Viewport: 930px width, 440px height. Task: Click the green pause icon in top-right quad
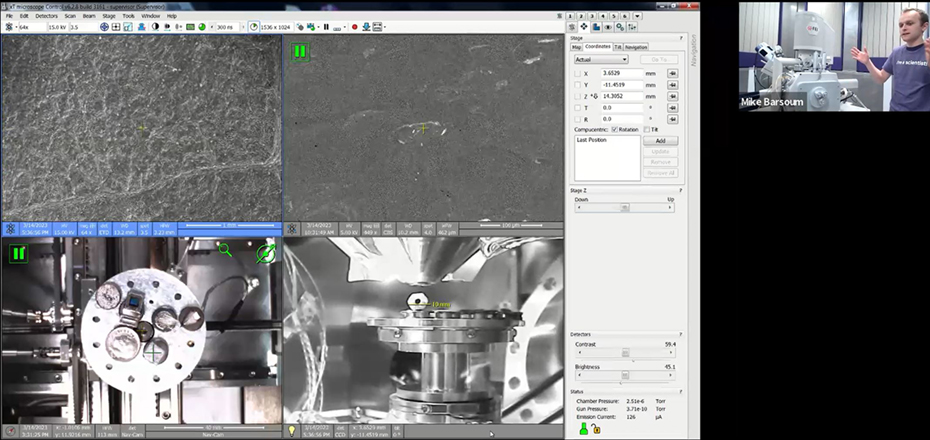point(300,52)
